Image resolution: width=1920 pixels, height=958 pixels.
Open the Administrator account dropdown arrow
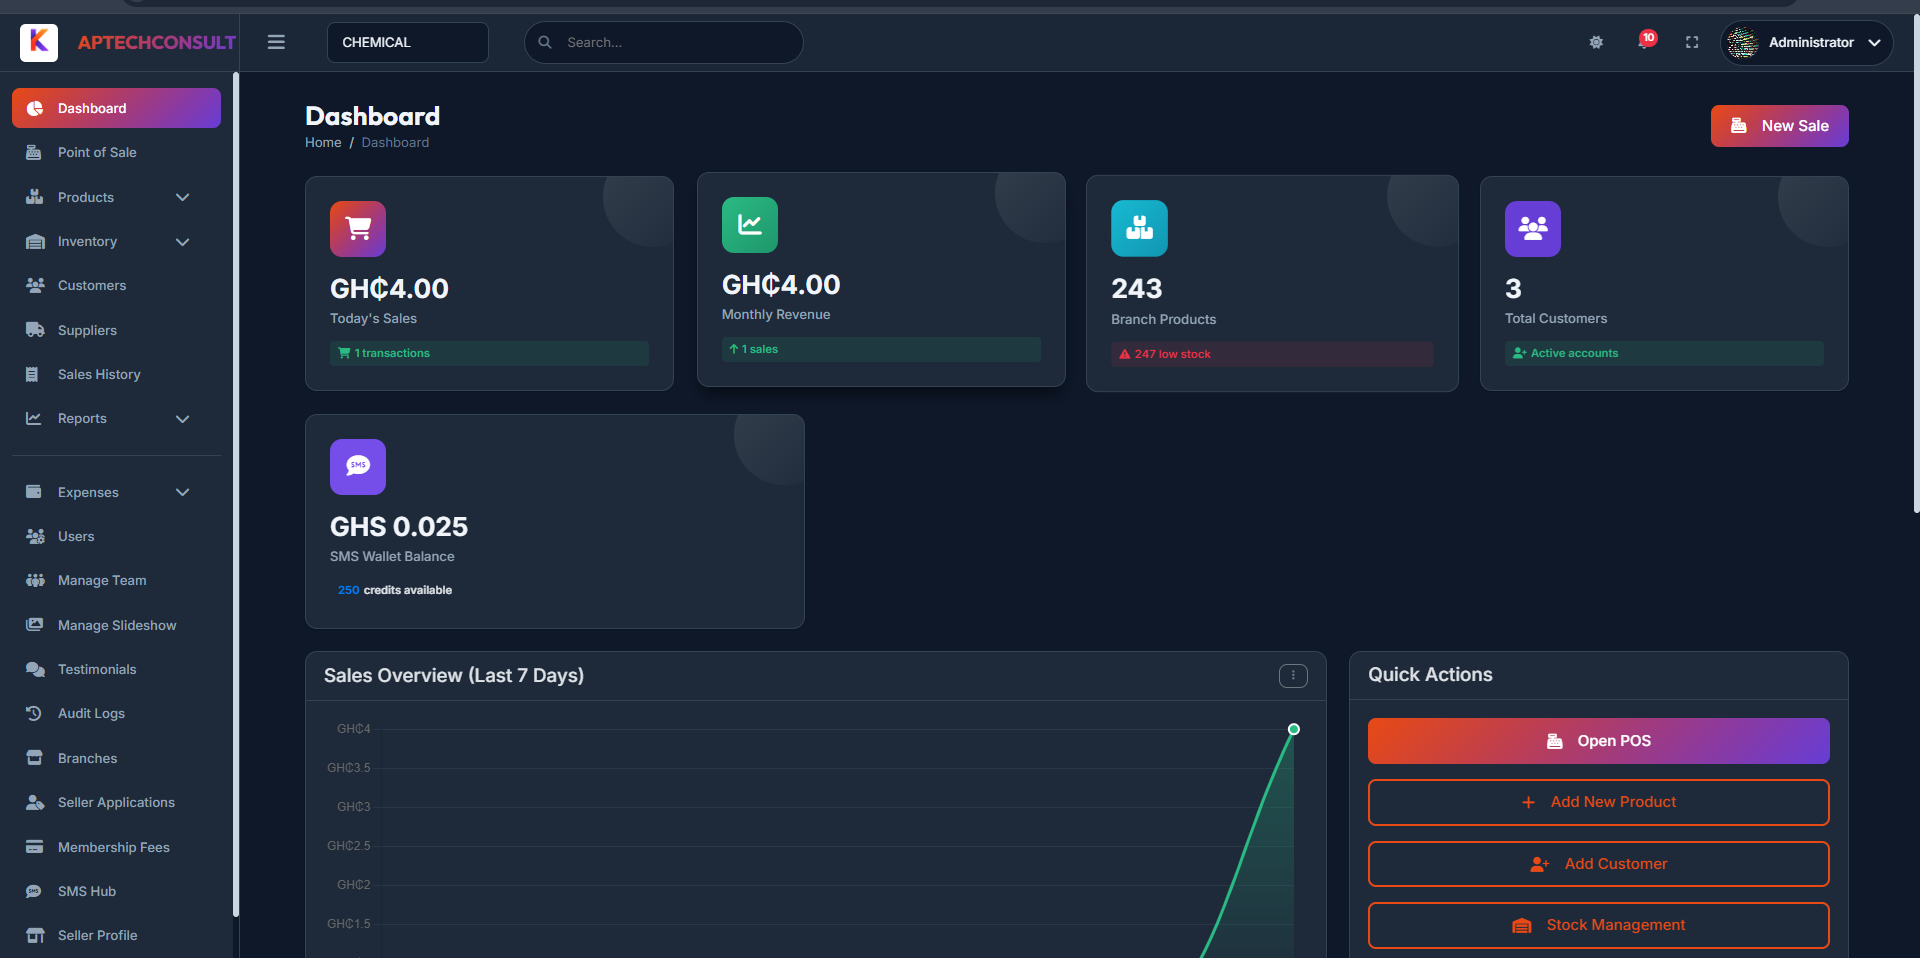(x=1874, y=42)
